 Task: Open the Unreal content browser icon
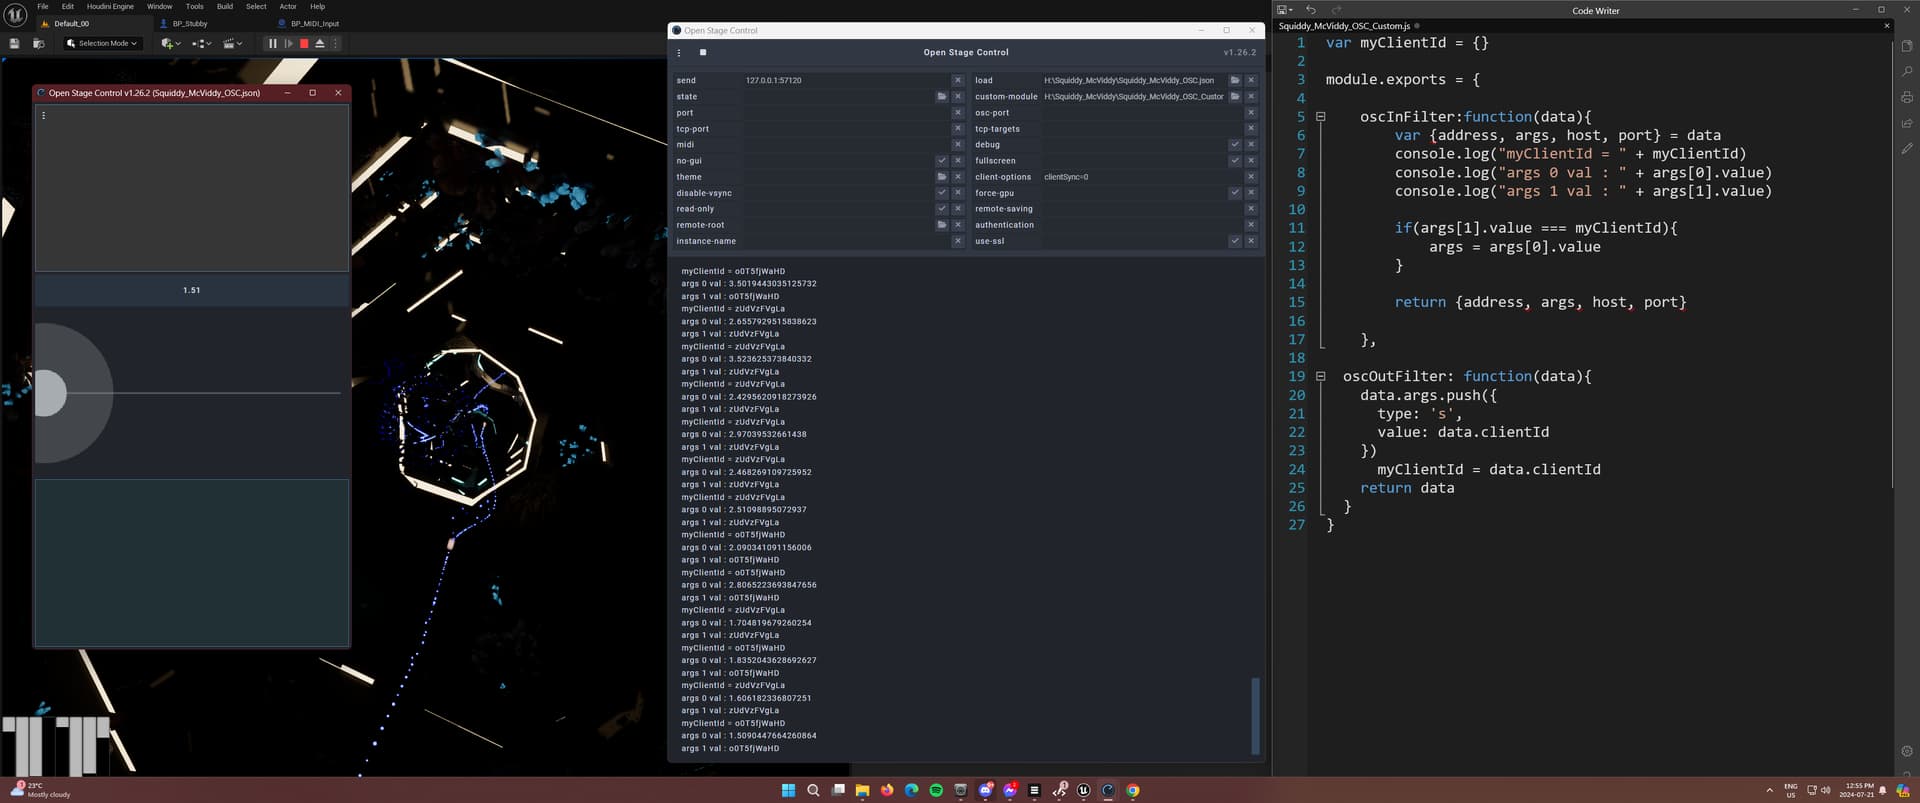click(x=39, y=43)
